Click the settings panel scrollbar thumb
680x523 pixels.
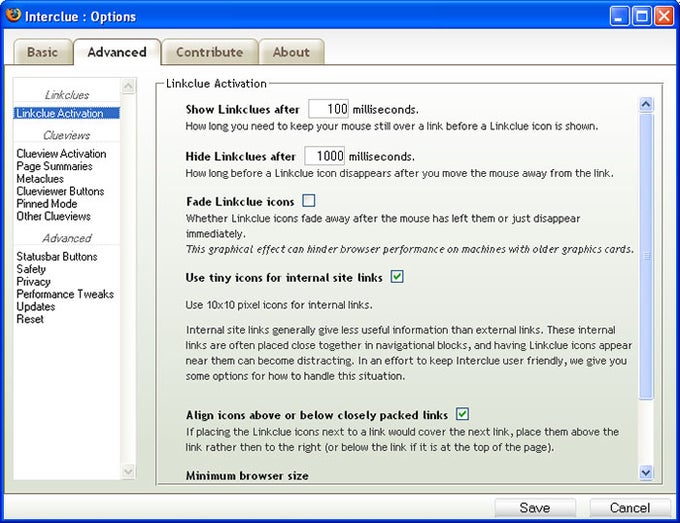(646, 256)
